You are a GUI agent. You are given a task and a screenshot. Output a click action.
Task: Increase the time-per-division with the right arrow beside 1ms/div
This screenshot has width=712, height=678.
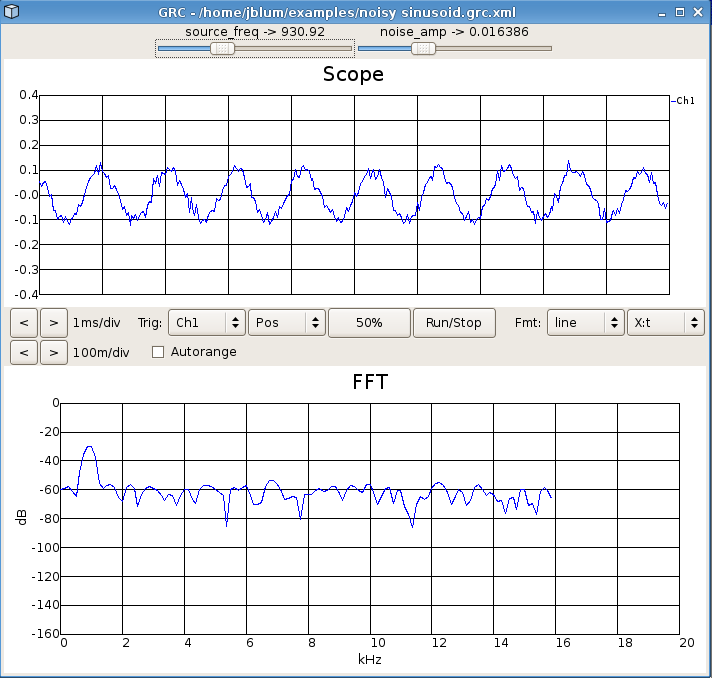click(x=54, y=323)
